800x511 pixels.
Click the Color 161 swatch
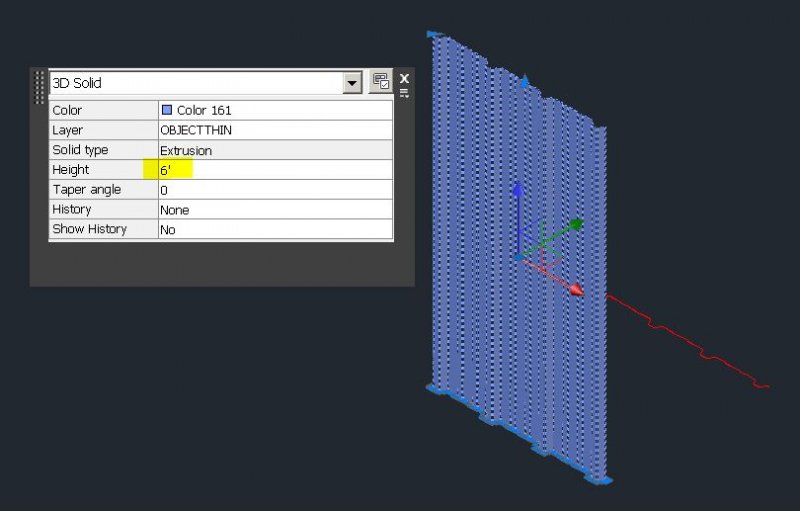pos(167,110)
